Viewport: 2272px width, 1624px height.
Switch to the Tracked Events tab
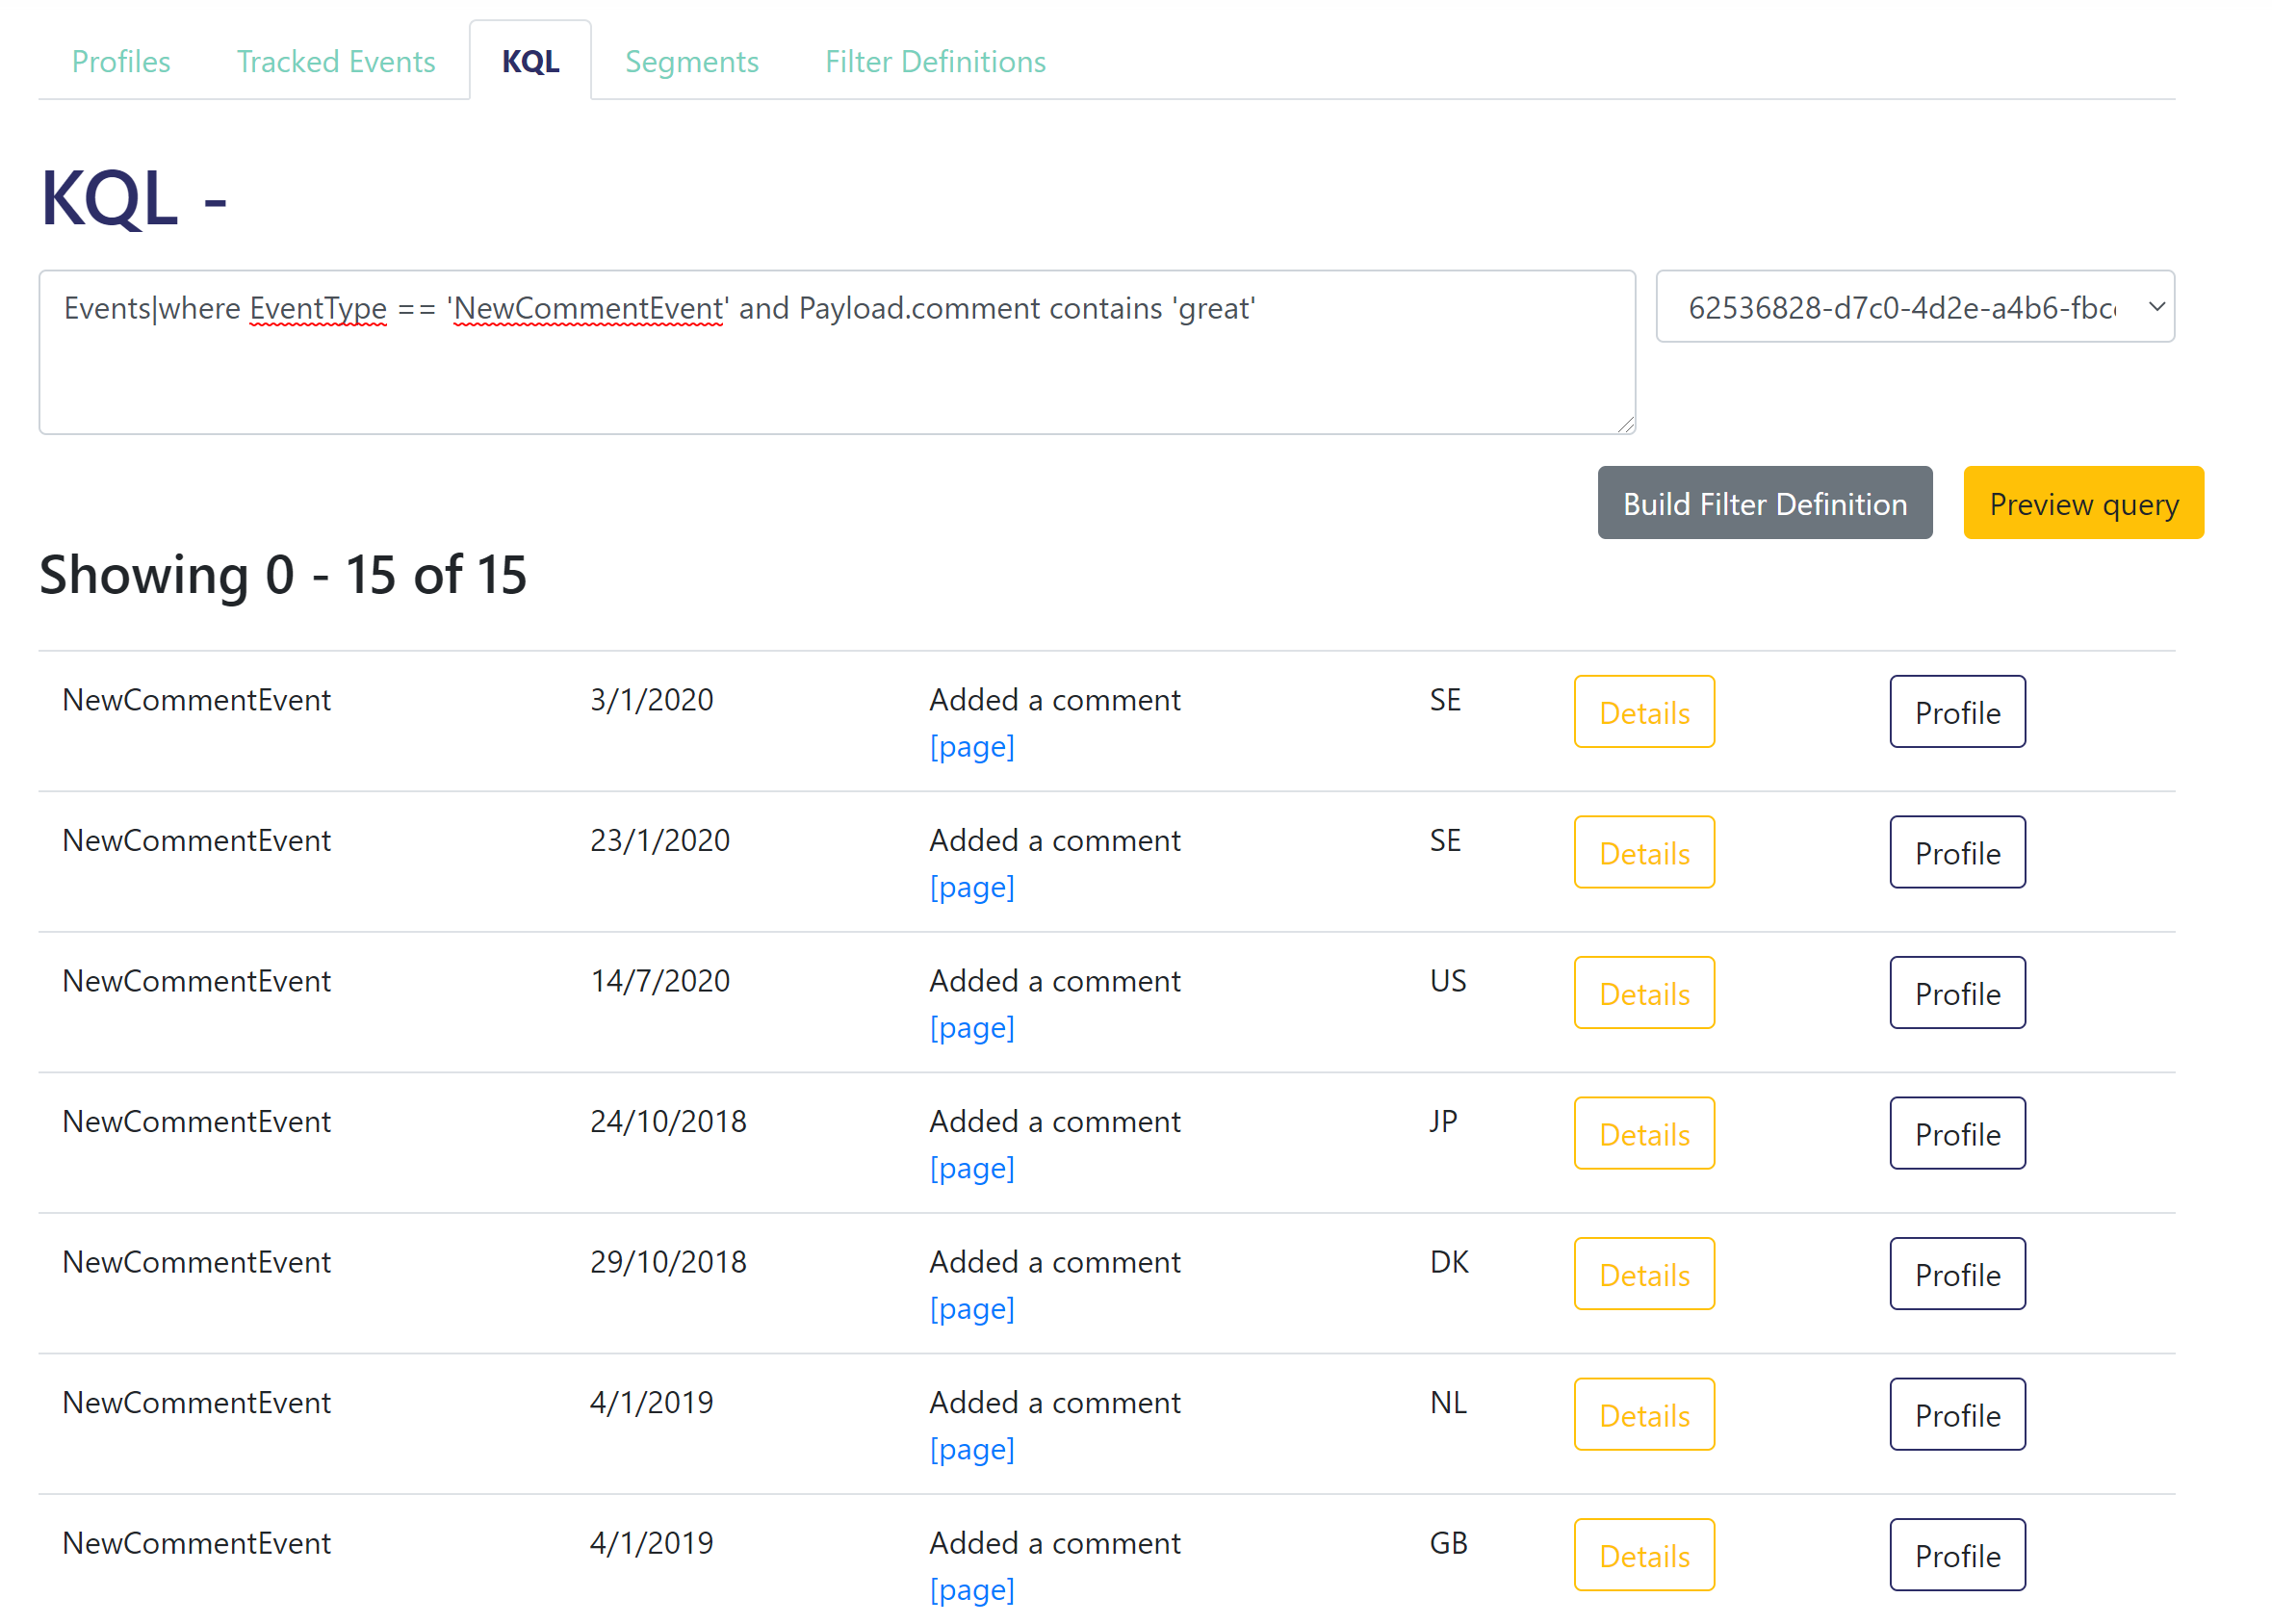[x=336, y=62]
